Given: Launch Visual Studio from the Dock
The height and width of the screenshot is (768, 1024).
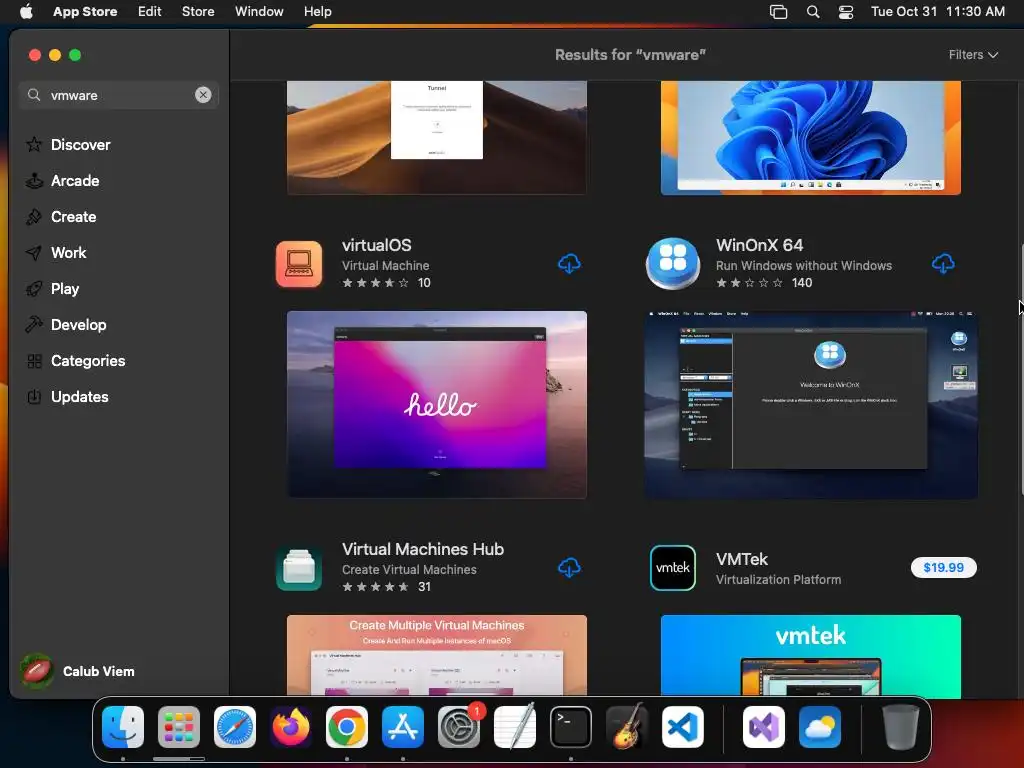Looking at the screenshot, I should tap(764, 727).
